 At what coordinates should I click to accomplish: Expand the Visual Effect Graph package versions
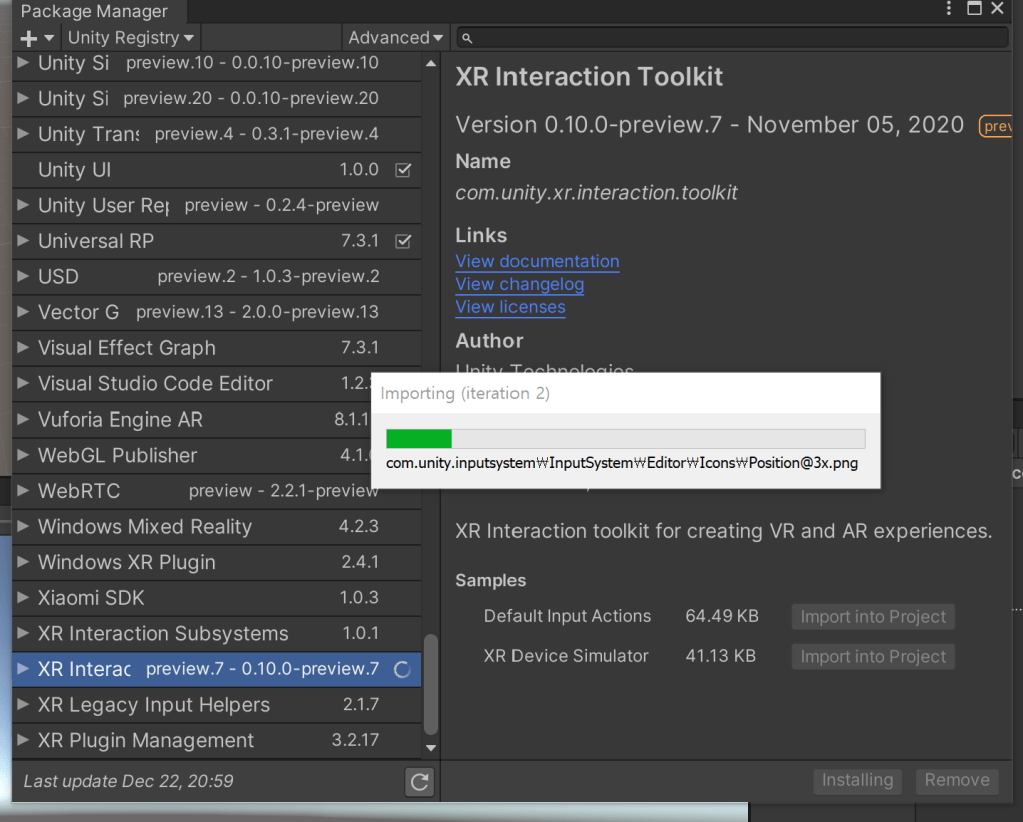tap(24, 349)
